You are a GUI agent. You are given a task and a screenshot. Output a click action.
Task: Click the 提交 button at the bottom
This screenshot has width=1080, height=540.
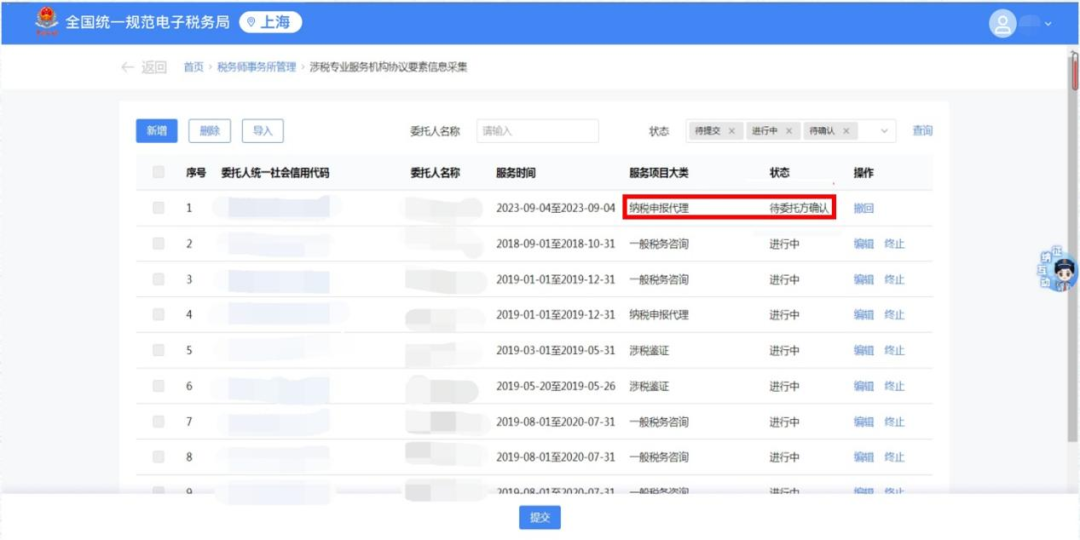(x=540, y=518)
